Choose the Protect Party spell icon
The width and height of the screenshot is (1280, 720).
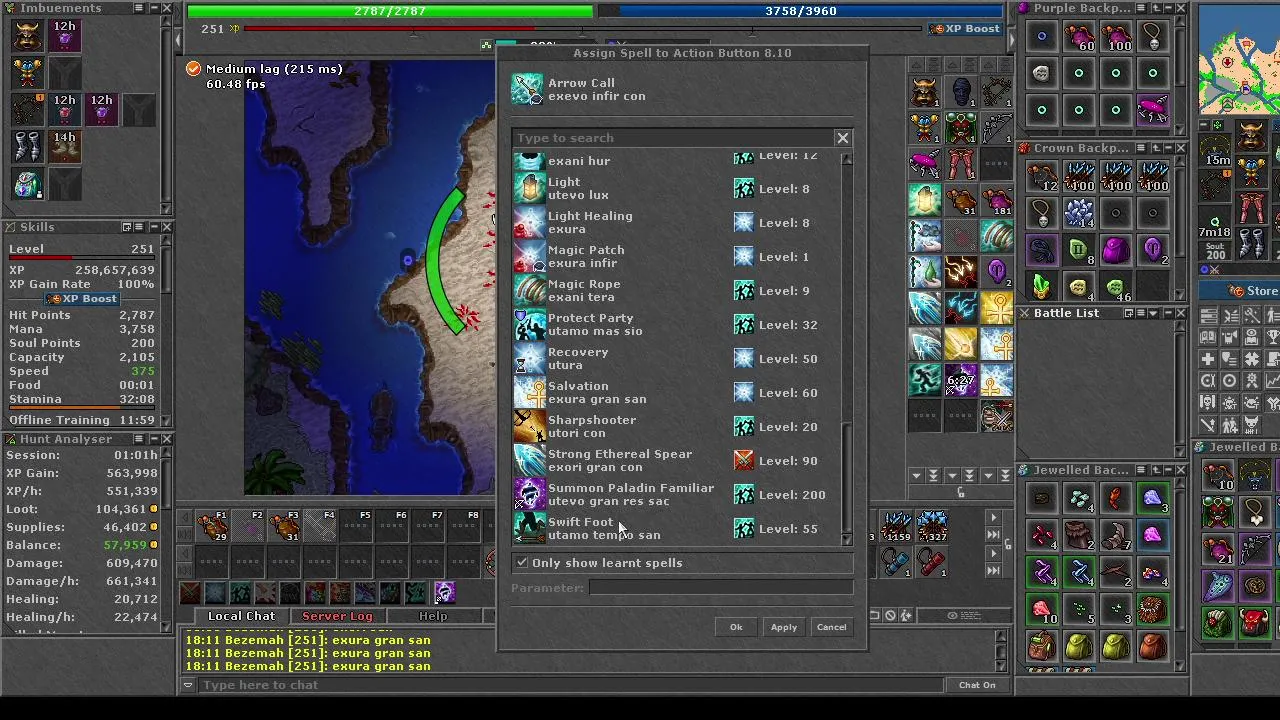pos(529,325)
